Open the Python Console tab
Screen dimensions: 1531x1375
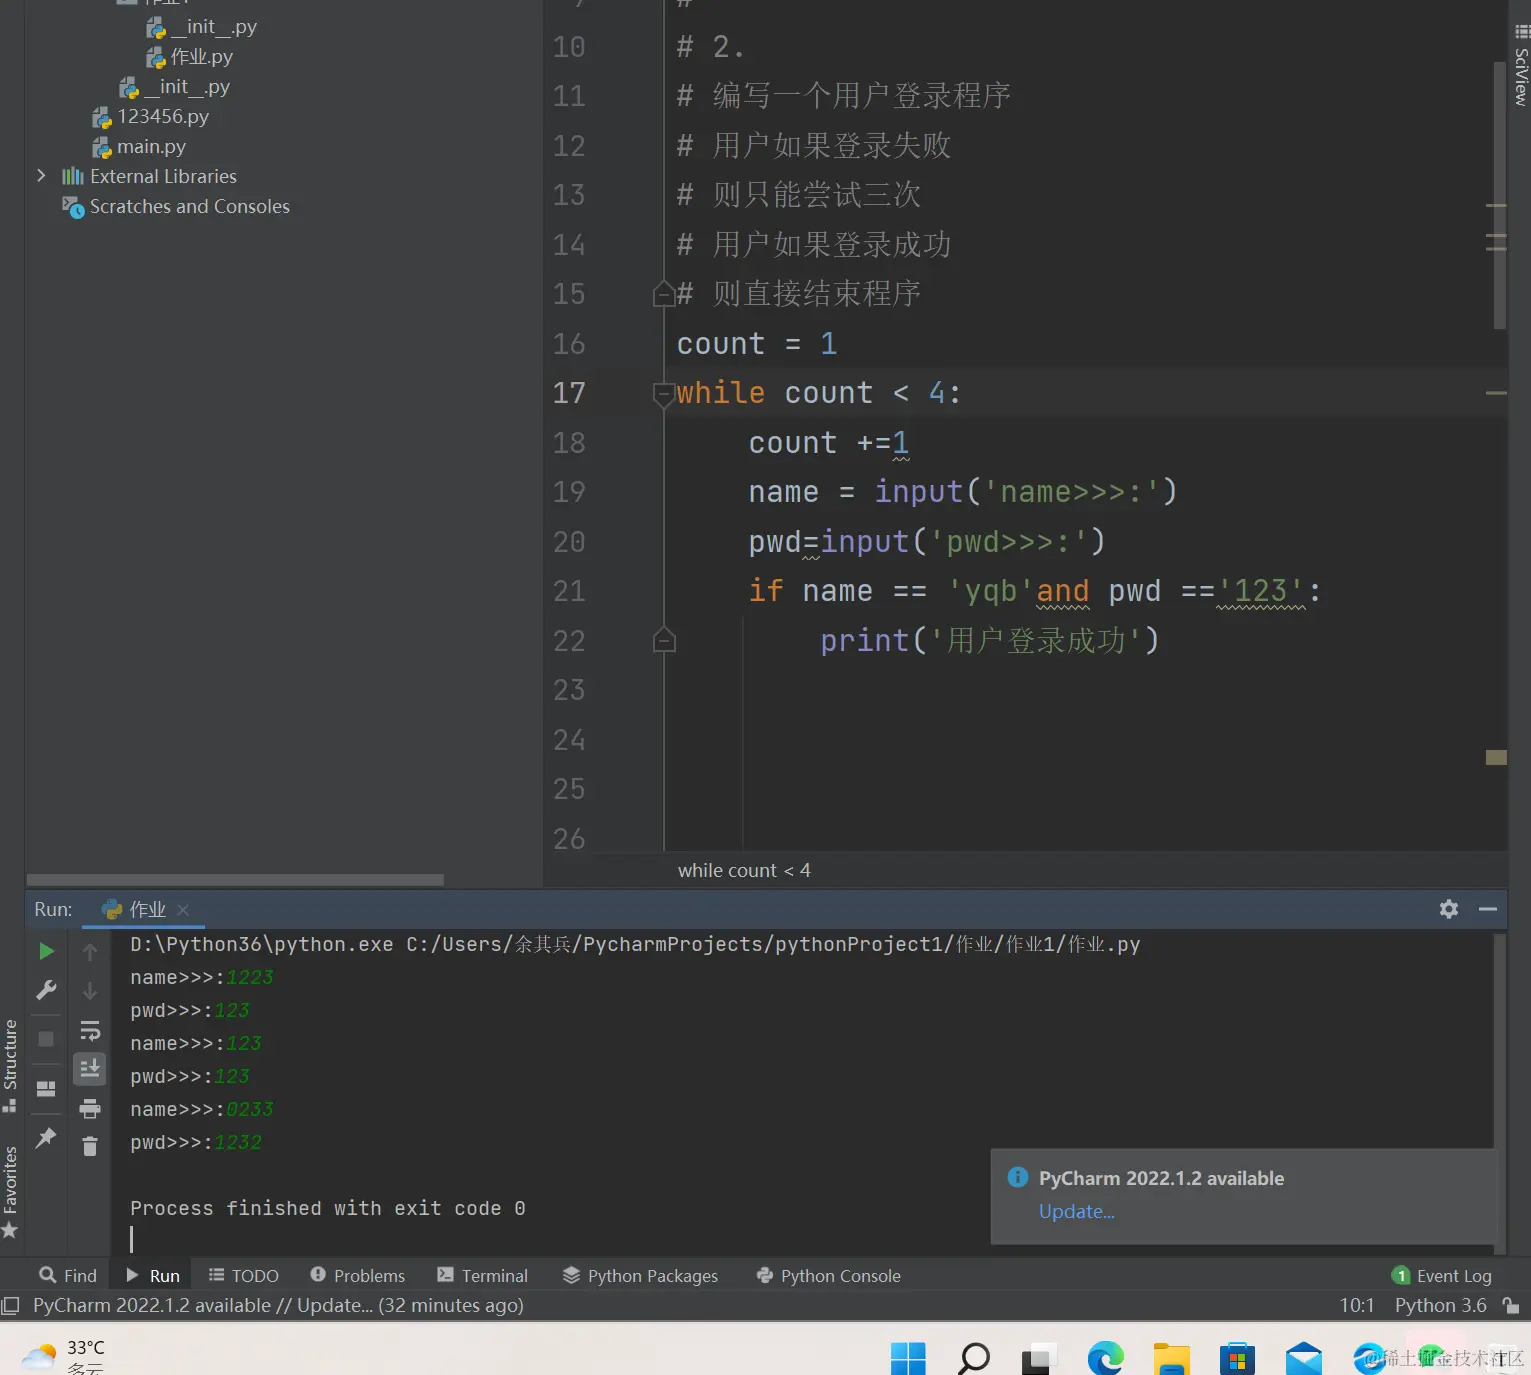[829, 1276]
